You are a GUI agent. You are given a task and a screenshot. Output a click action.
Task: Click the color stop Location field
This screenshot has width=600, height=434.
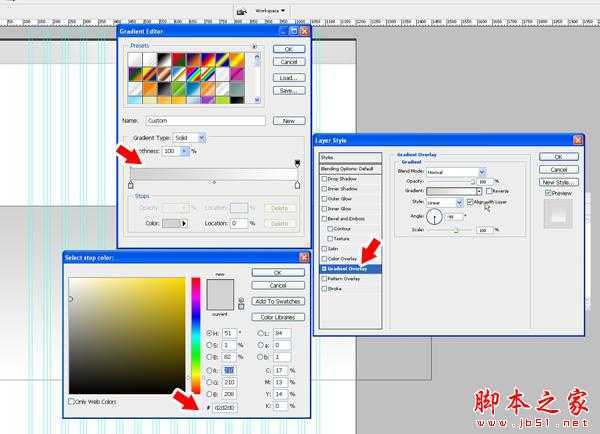click(x=240, y=223)
